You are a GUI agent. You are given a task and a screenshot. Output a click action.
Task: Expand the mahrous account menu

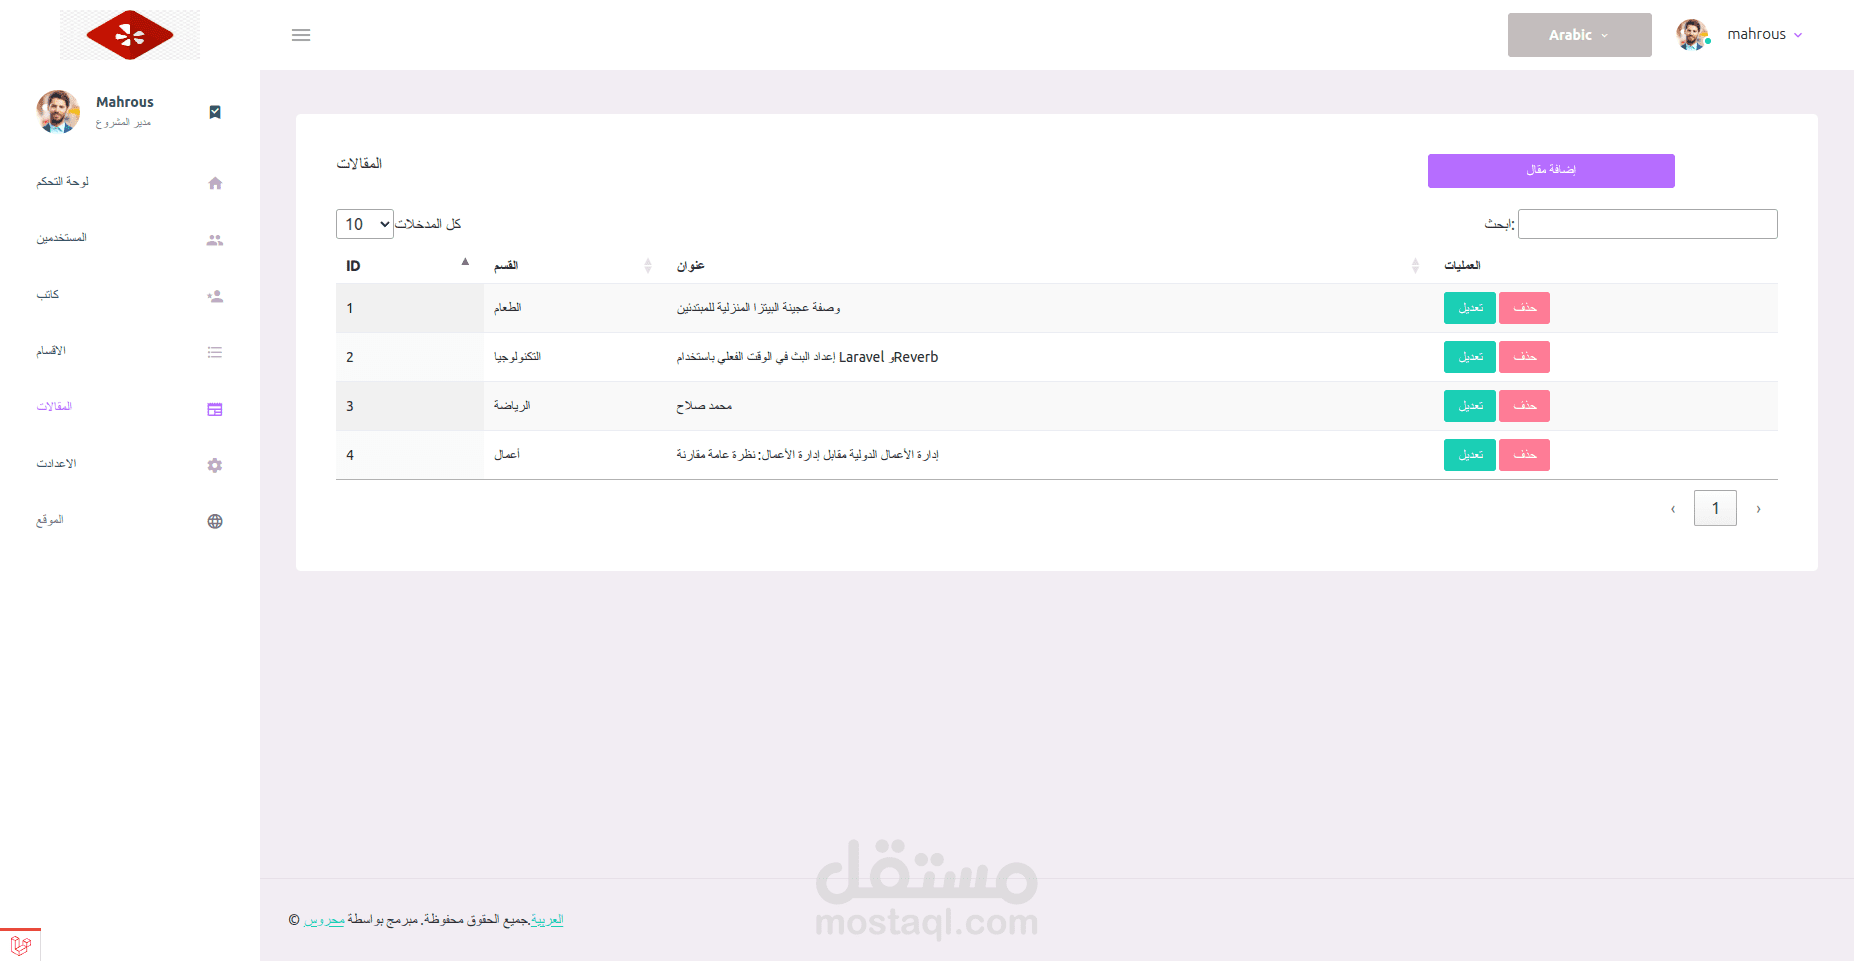click(1765, 35)
